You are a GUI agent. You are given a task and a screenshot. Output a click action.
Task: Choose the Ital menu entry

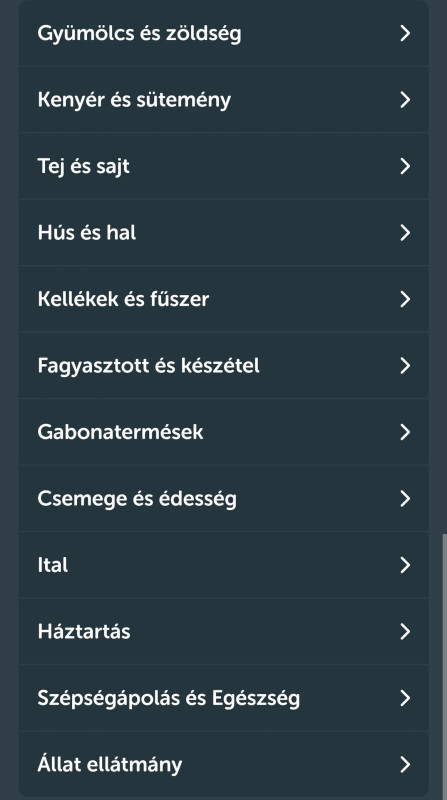pos(224,565)
